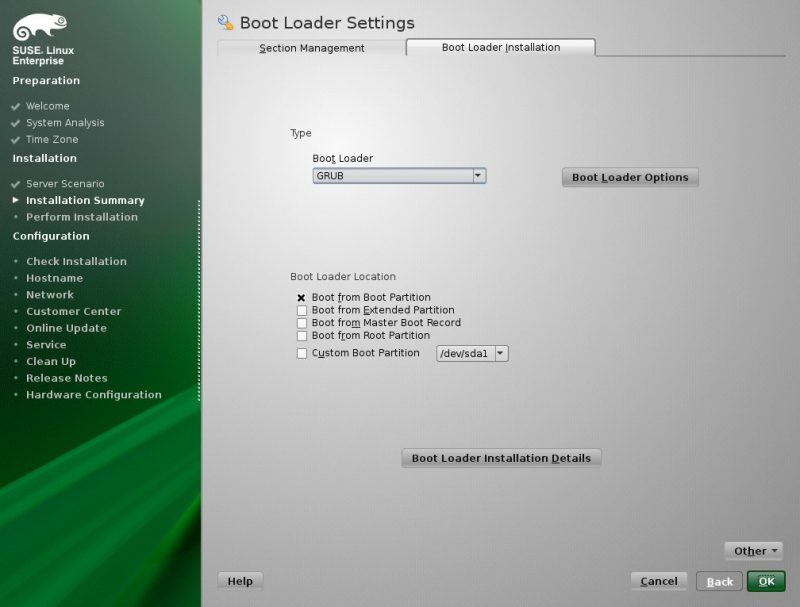Image resolution: width=800 pixels, height=607 pixels.
Task: Enable the Custom Boot Partition checkbox
Action: [302, 354]
